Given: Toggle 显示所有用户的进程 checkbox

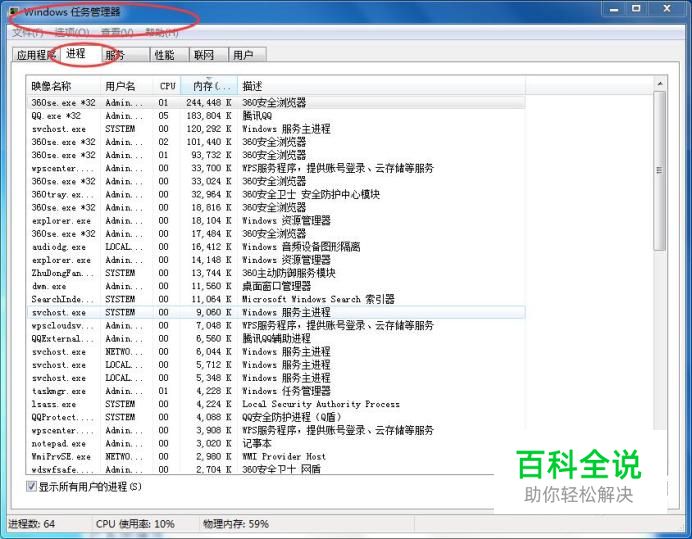Looking at the screenshot, I should [31, 486].
